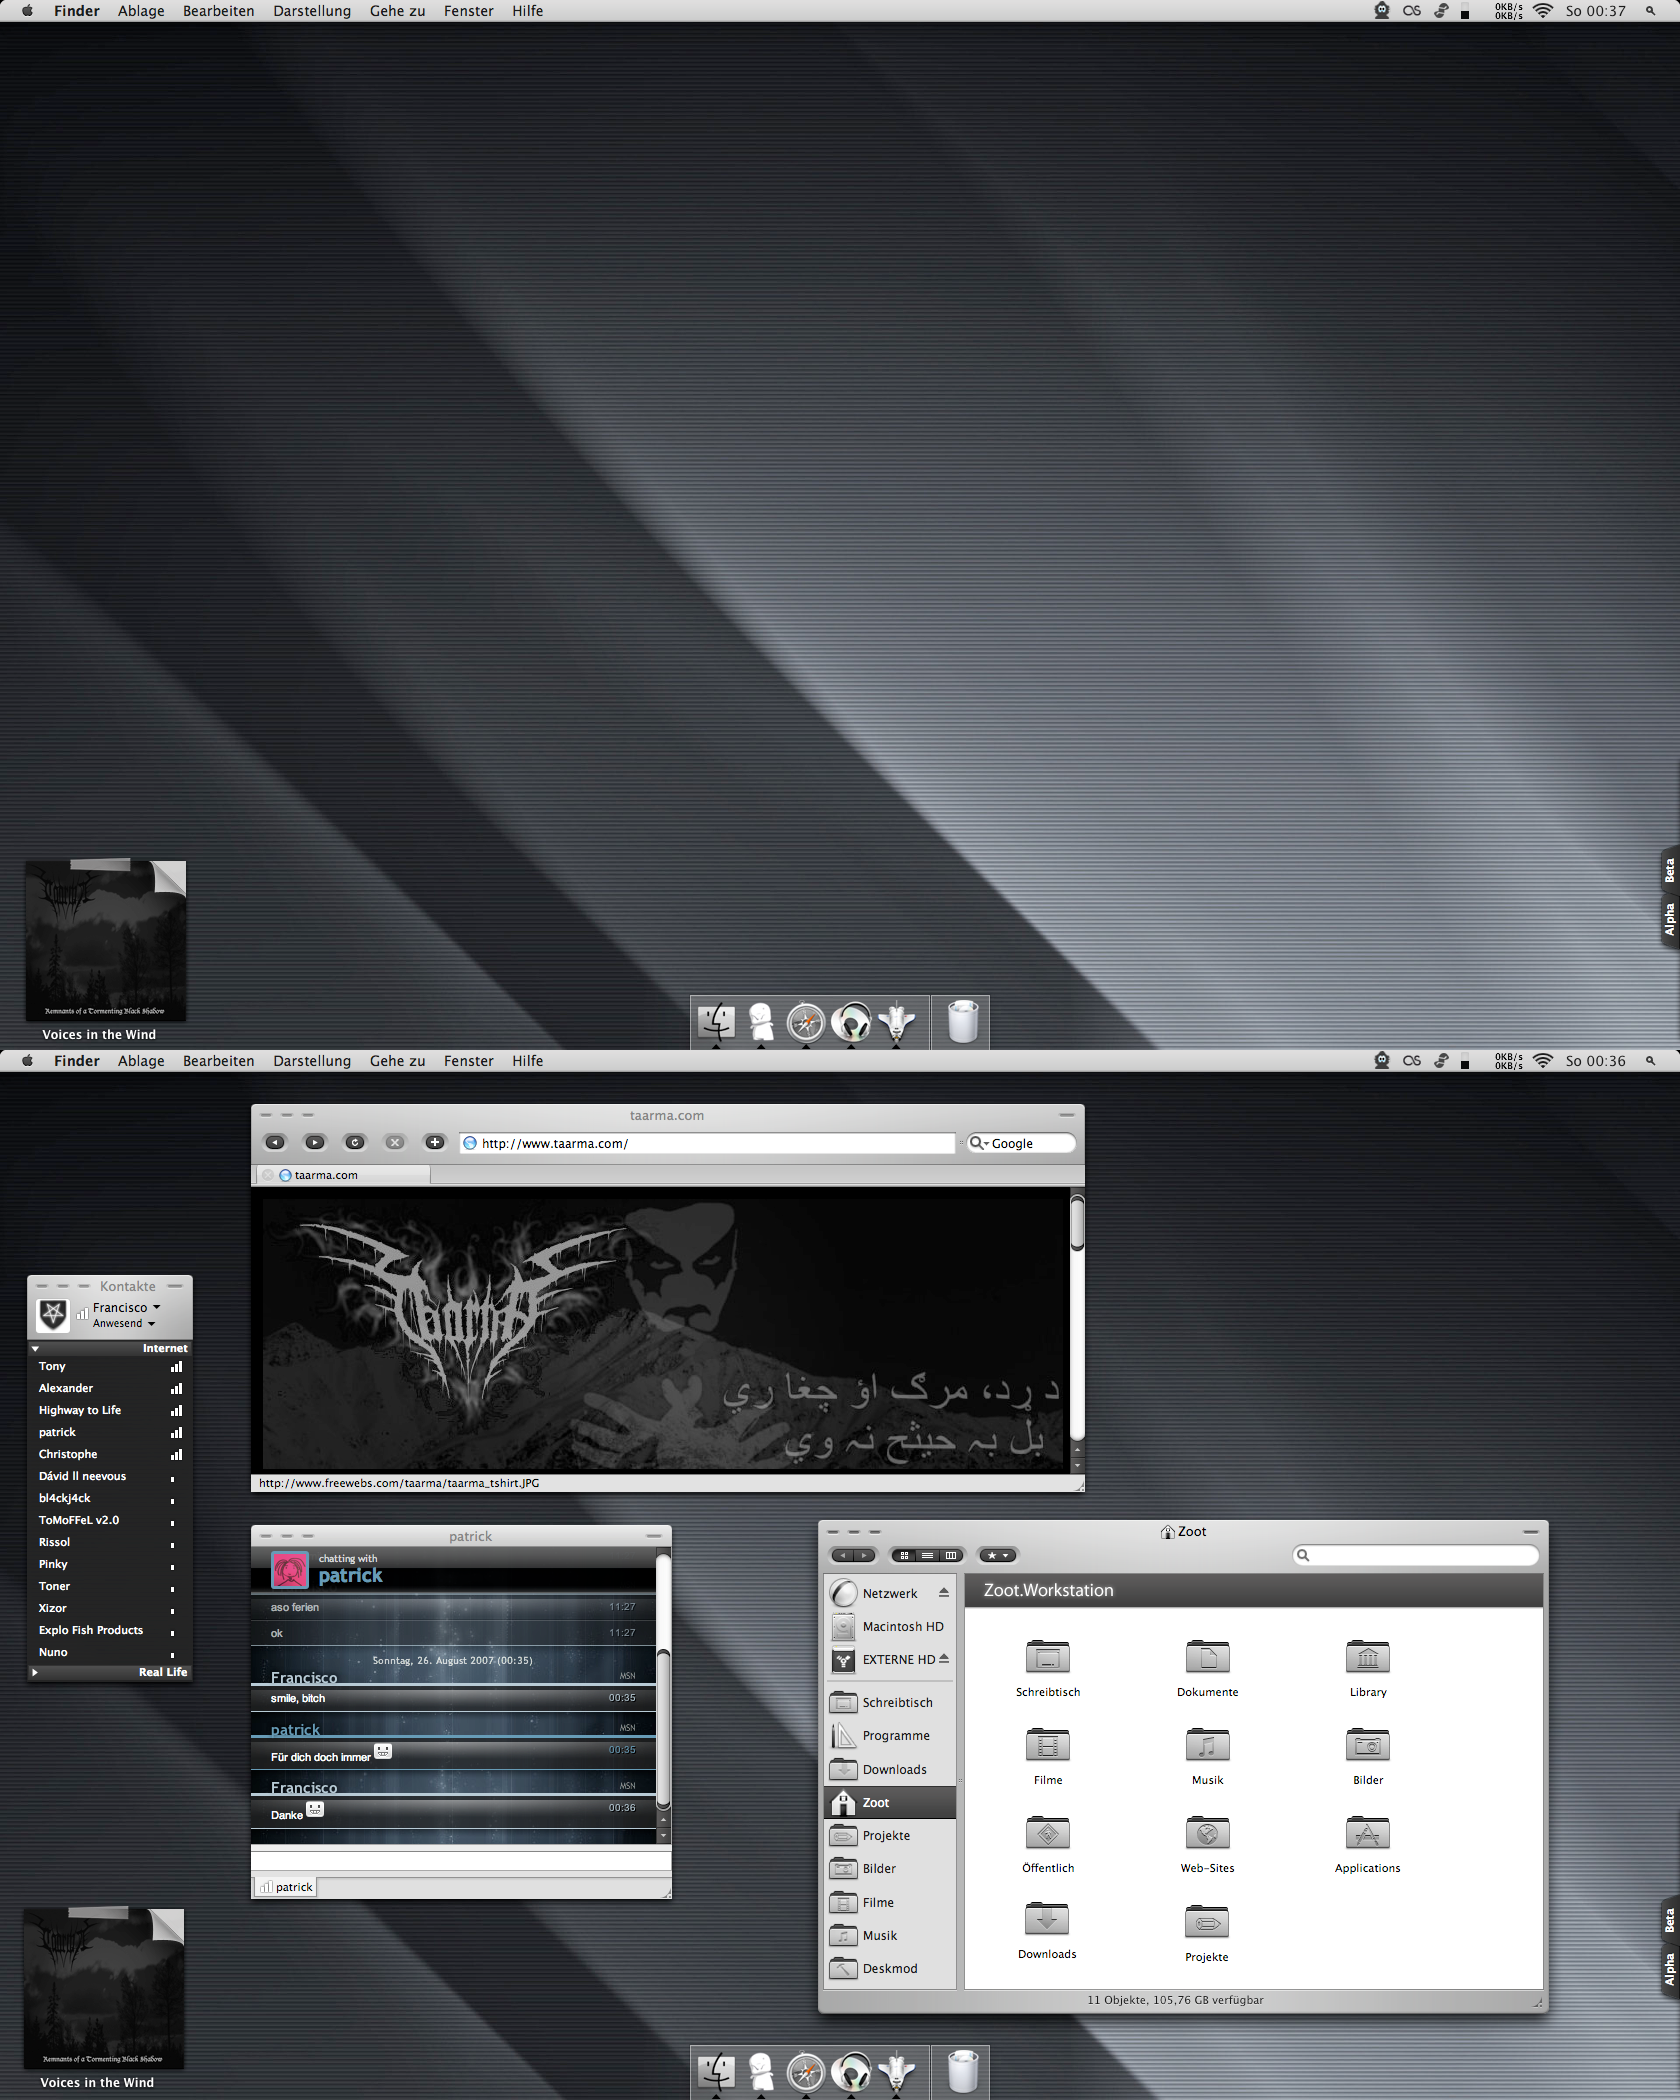1680x2100 pixels.
Task: Open Macintosh HD from the Finder sidebar
Action: [888, 1626]
